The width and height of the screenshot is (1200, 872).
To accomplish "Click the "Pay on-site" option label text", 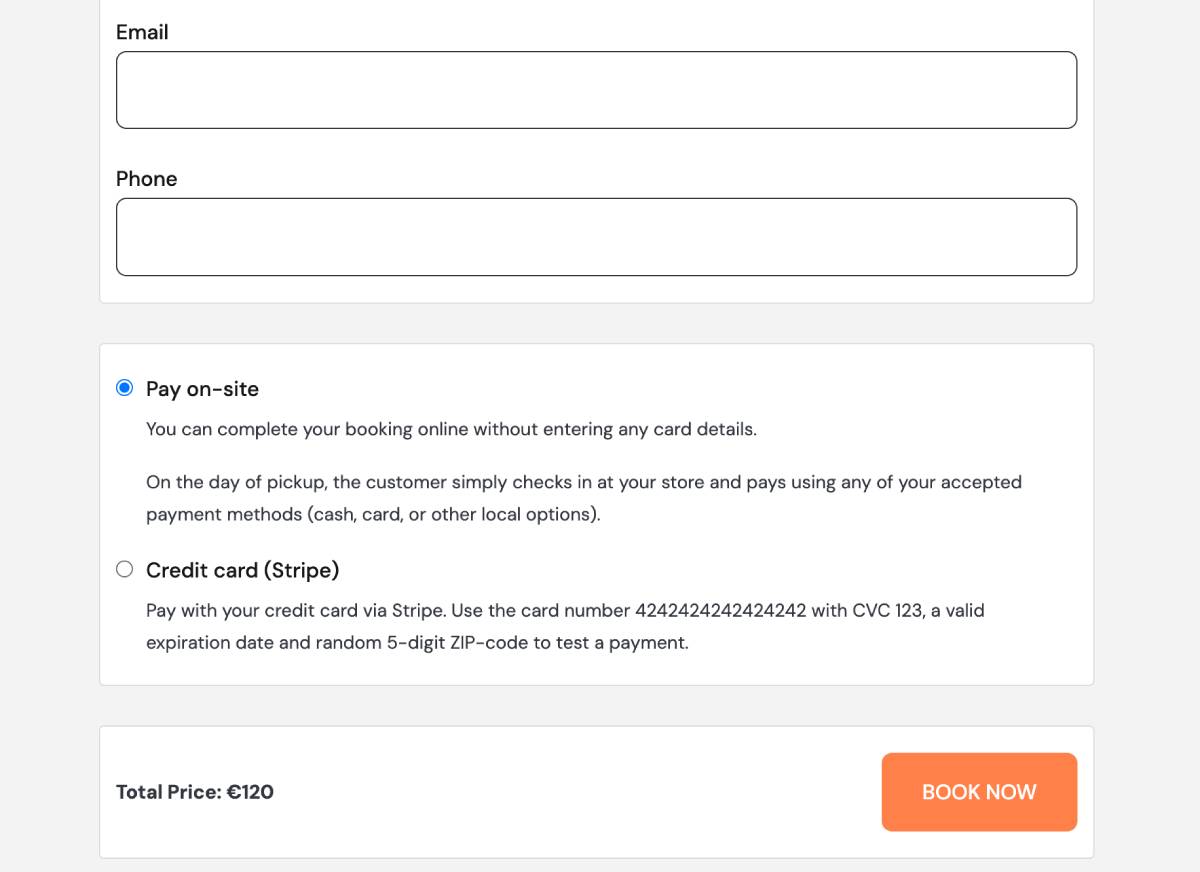I will (x=202, y=389).
